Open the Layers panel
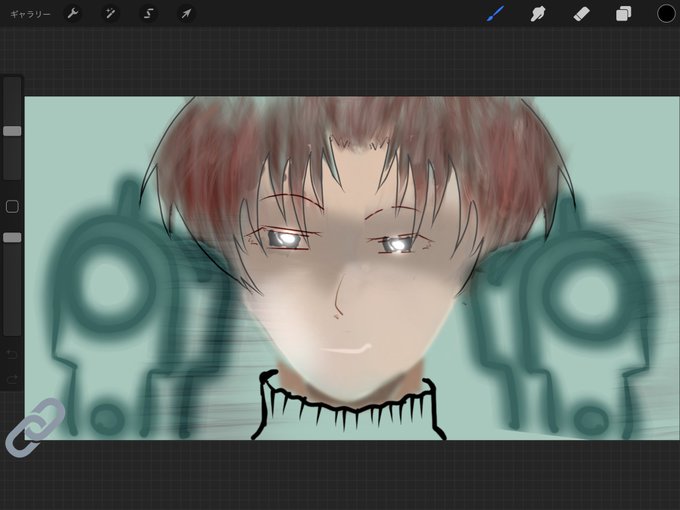Screen dimensions: 680x510 click(x=623, y=14)
